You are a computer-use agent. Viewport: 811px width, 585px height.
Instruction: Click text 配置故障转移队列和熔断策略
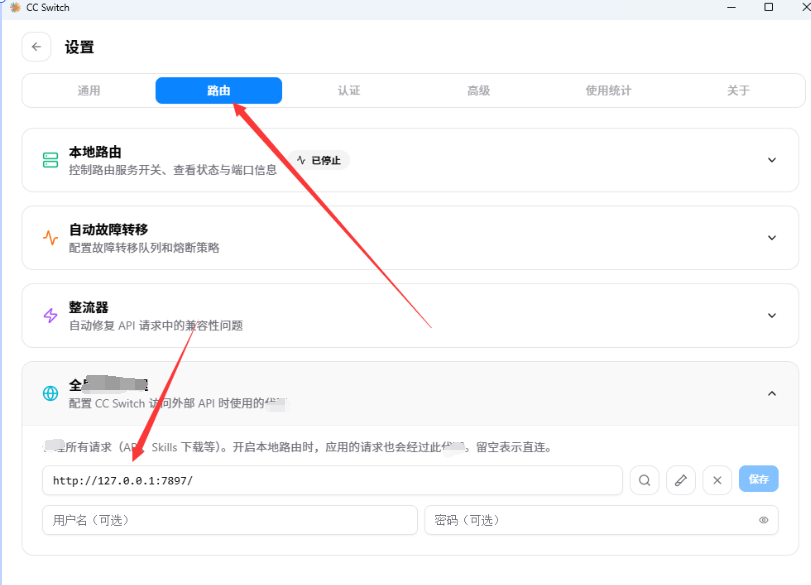coord(144,248)
